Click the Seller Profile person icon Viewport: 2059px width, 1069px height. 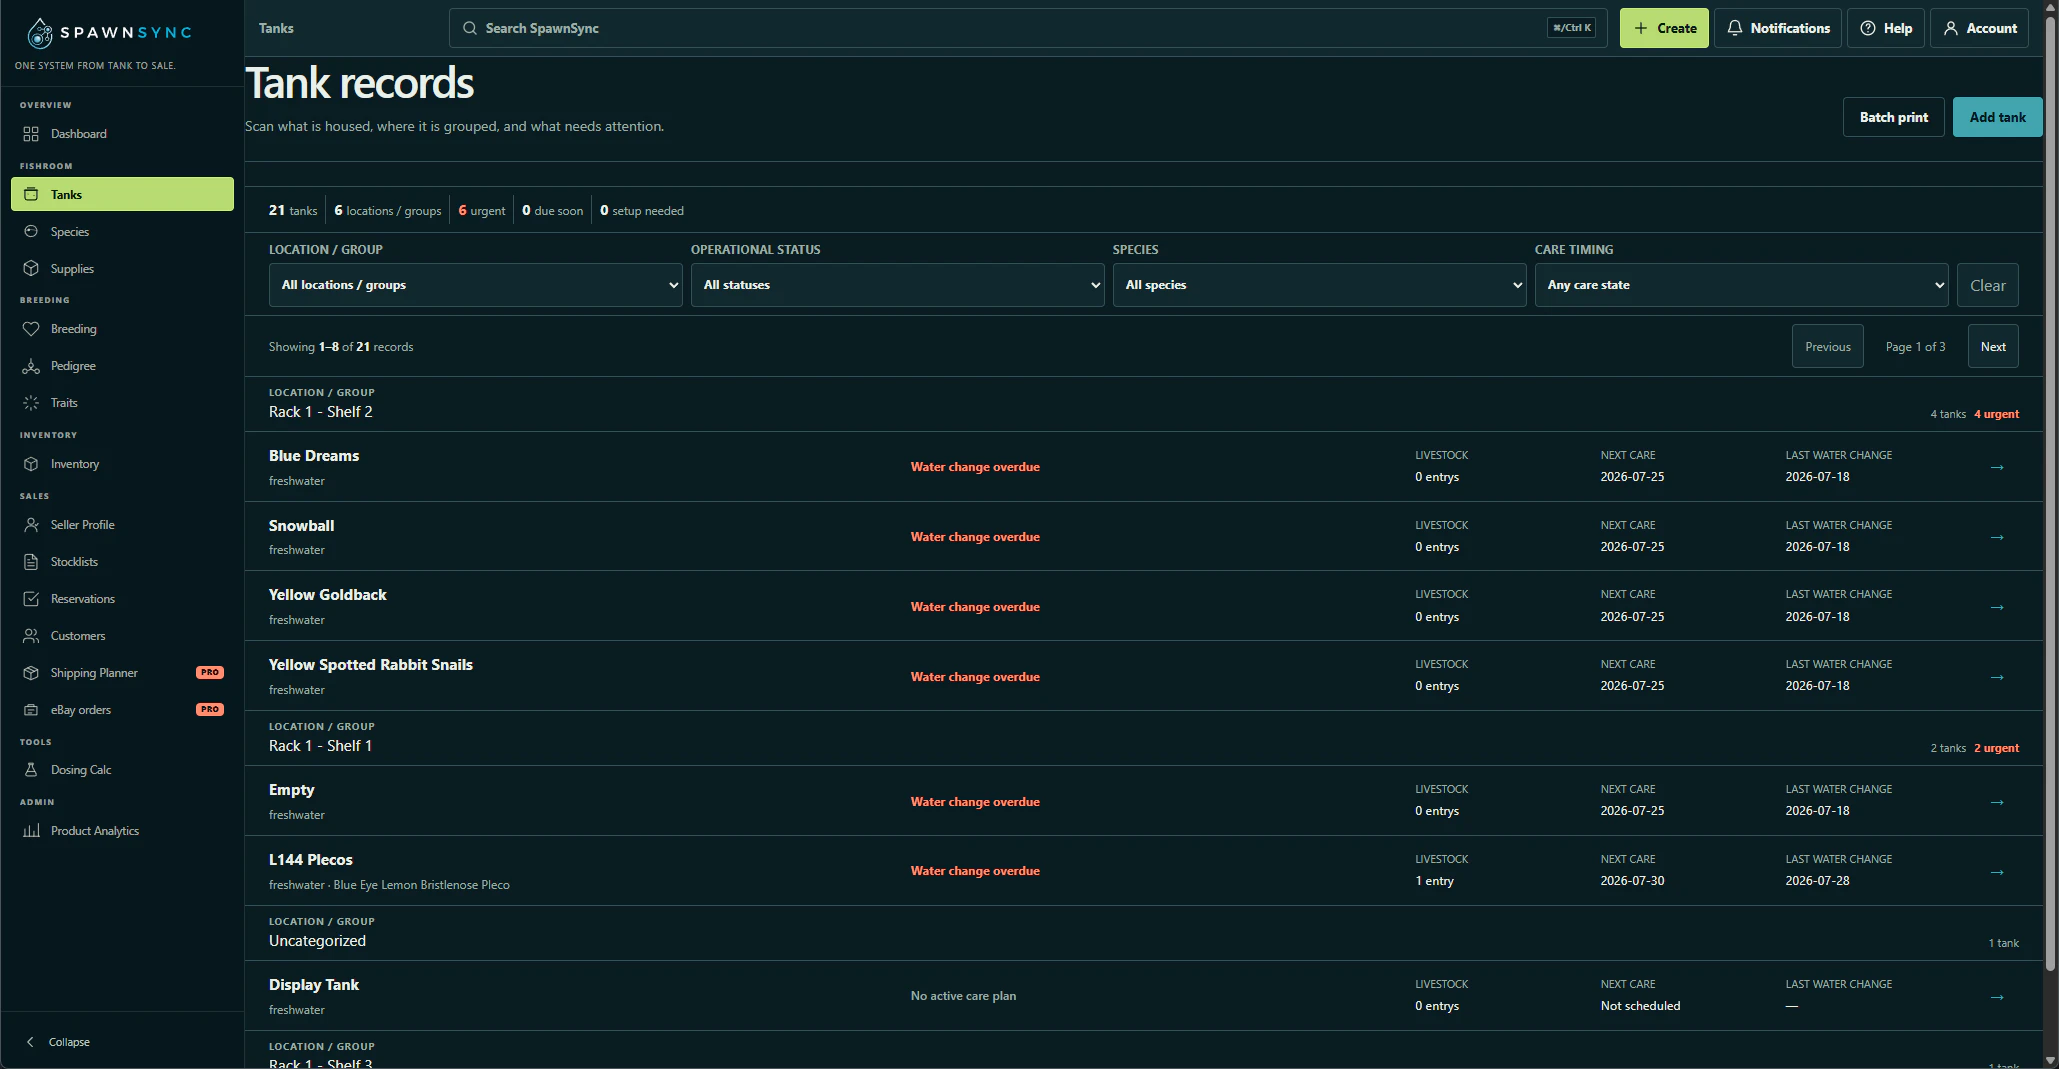click(x=31, y=525)
